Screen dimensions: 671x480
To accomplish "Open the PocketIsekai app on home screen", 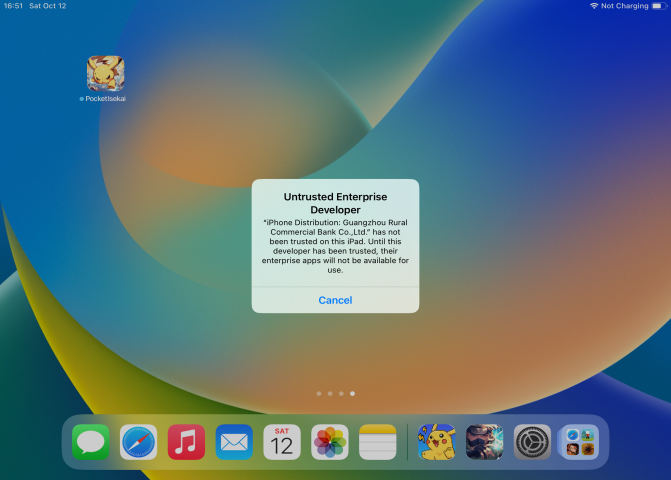I will pos(106,73).
